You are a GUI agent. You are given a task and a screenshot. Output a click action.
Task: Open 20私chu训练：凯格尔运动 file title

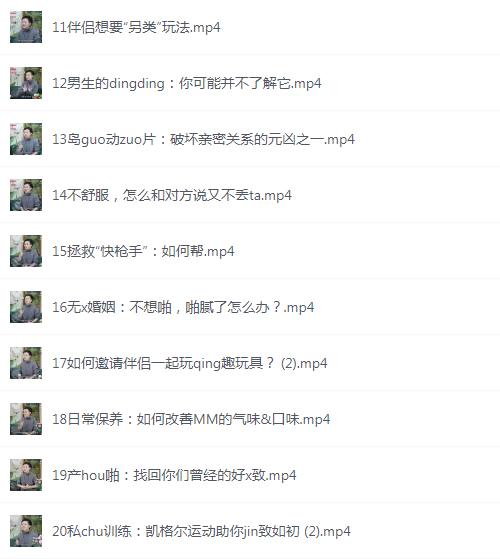pyautogui.click(x=201, y=531)
